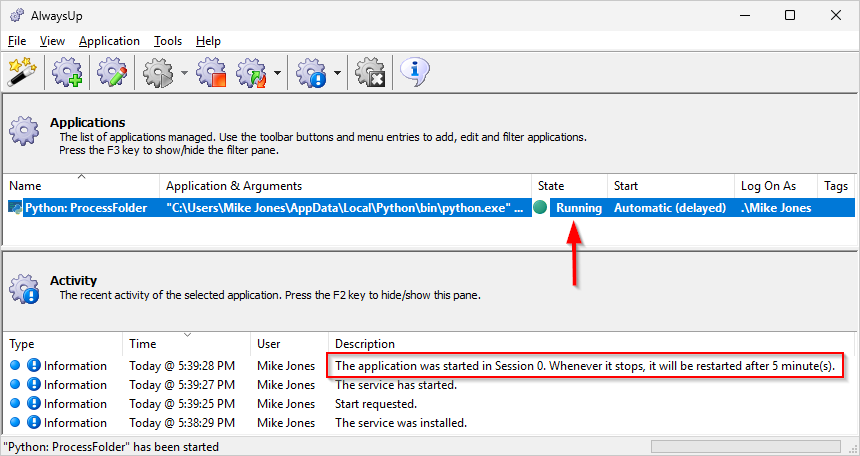
Task: Click the Running state text
Action: 579,208
